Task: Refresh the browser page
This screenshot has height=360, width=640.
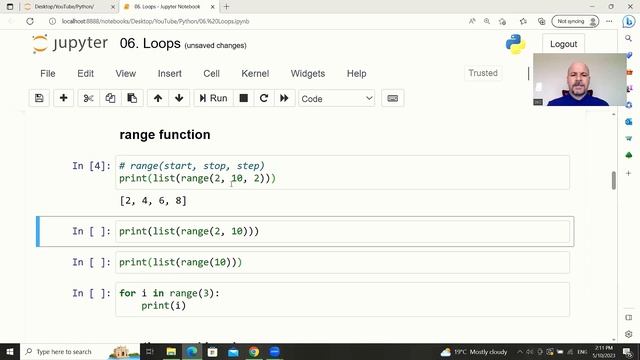Action: [x=30, y=21]
